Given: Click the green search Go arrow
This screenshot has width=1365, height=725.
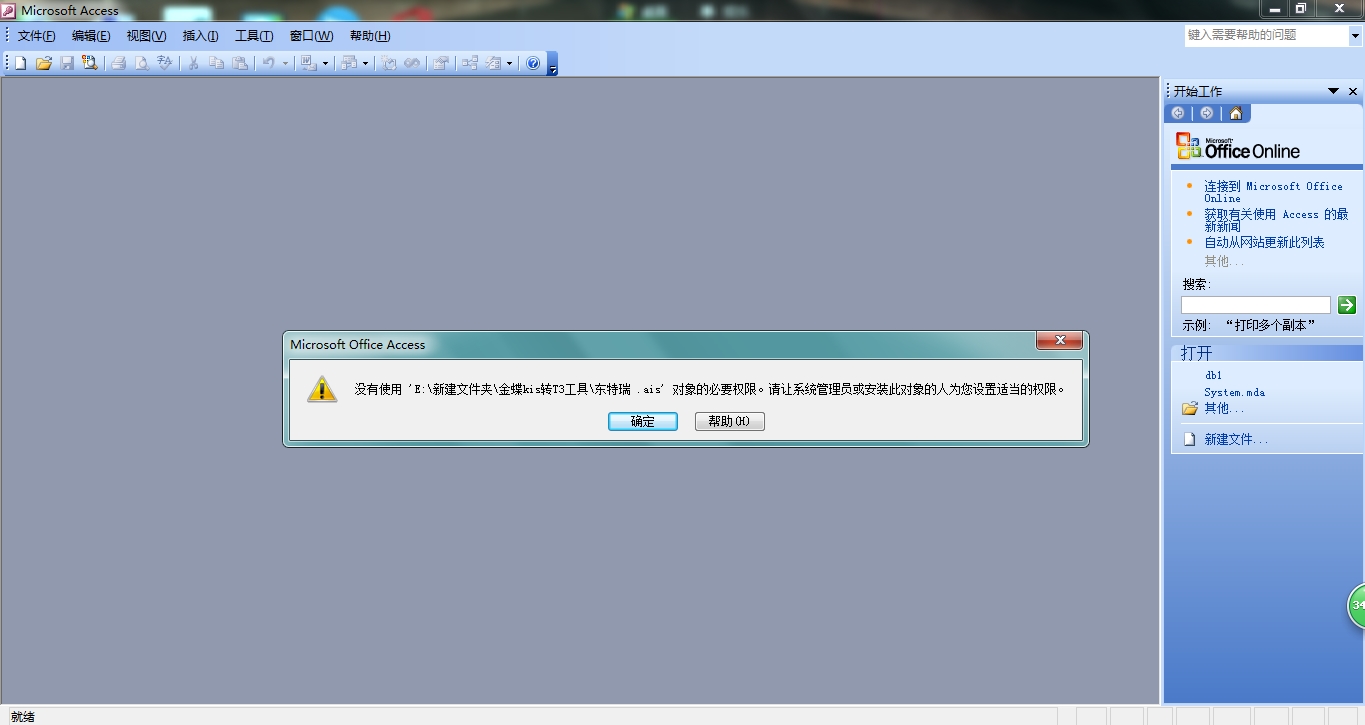Looking at the screenshot, I should pyautogui.click(x=1347, y=305).
